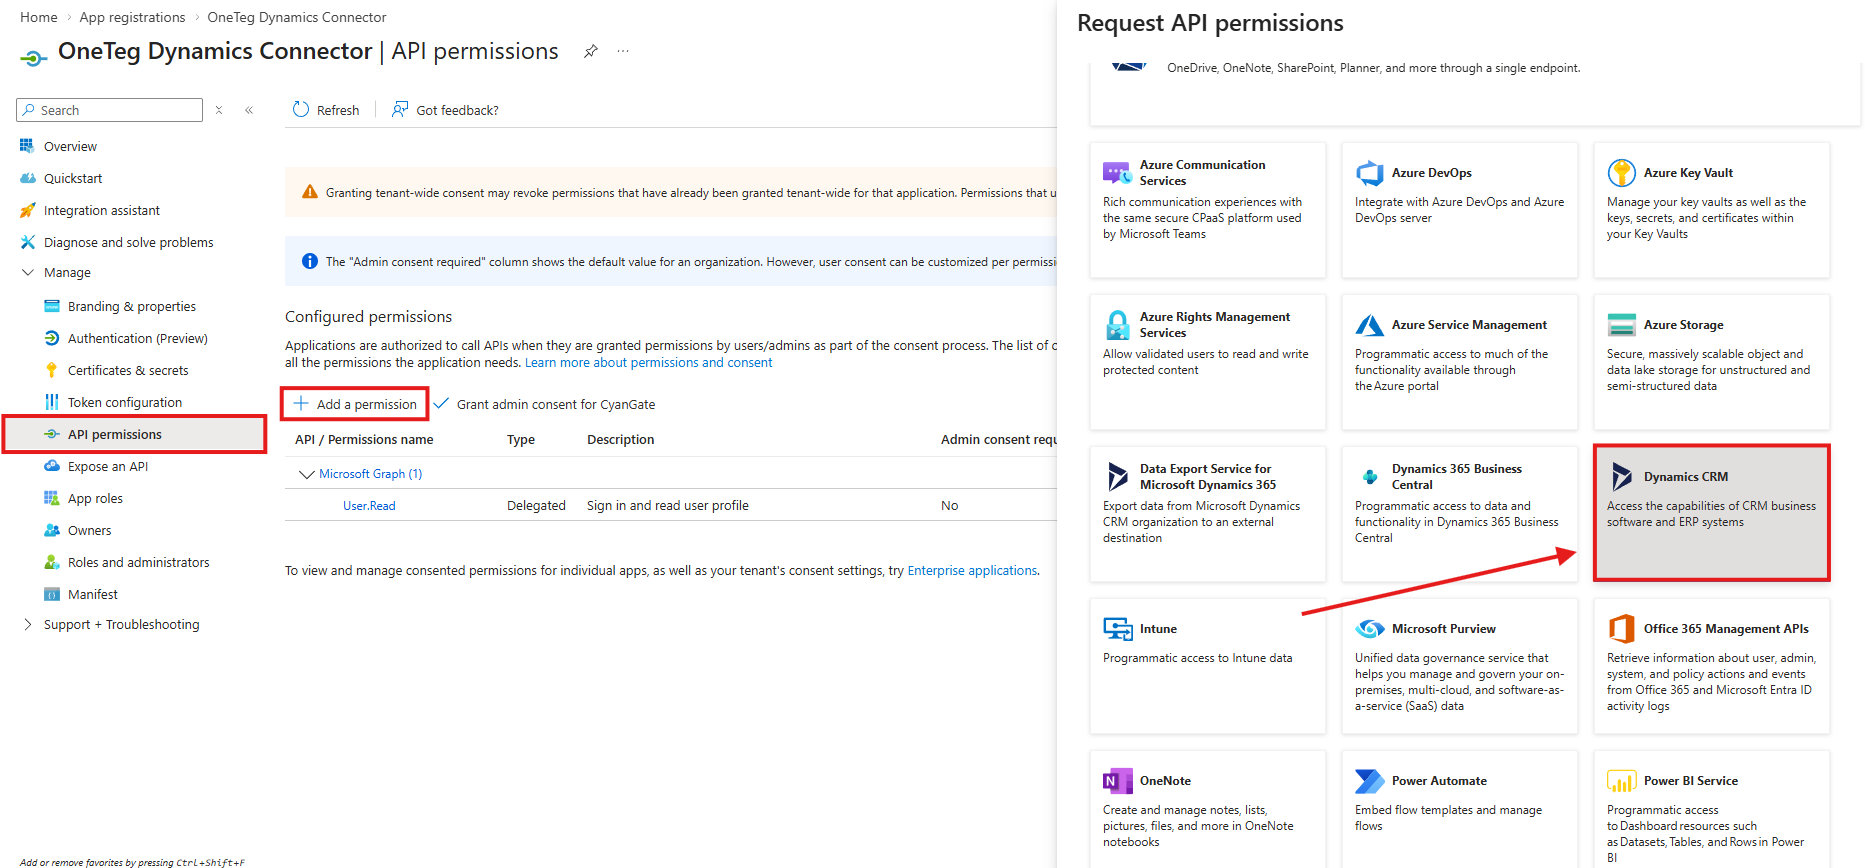Click the Azure DevOps logo icon

pyautogui.click(x=1369, y=173)
